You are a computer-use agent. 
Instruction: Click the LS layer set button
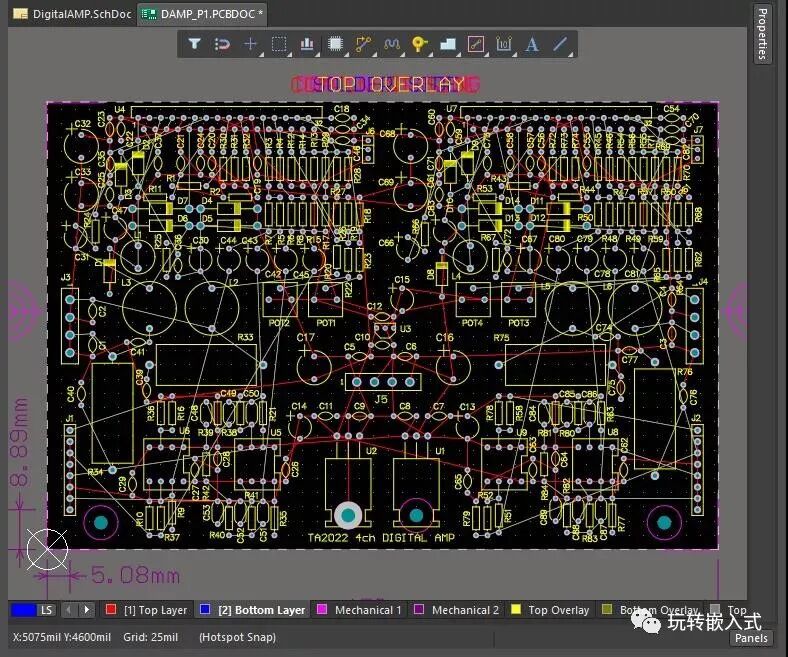tap(46, 610)
